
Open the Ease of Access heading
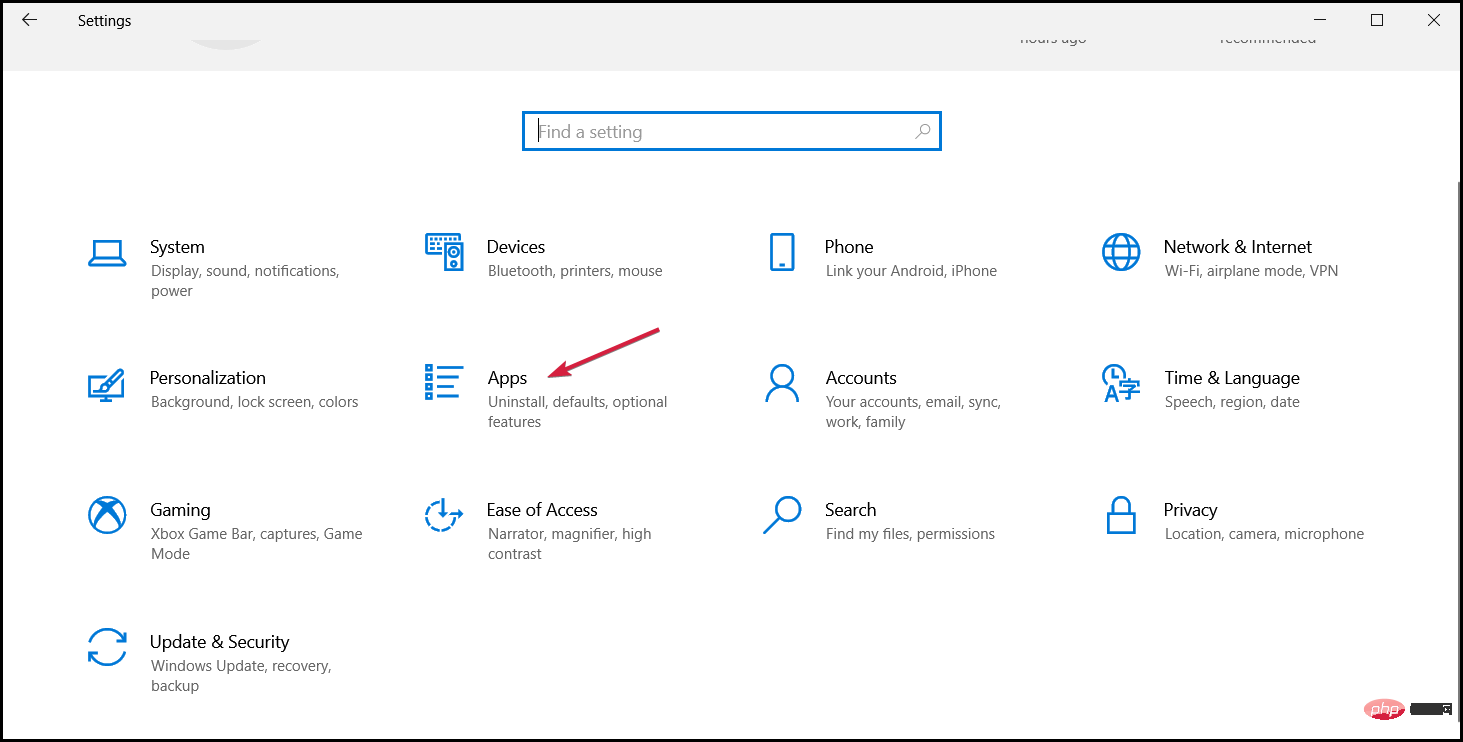(542, 510)
